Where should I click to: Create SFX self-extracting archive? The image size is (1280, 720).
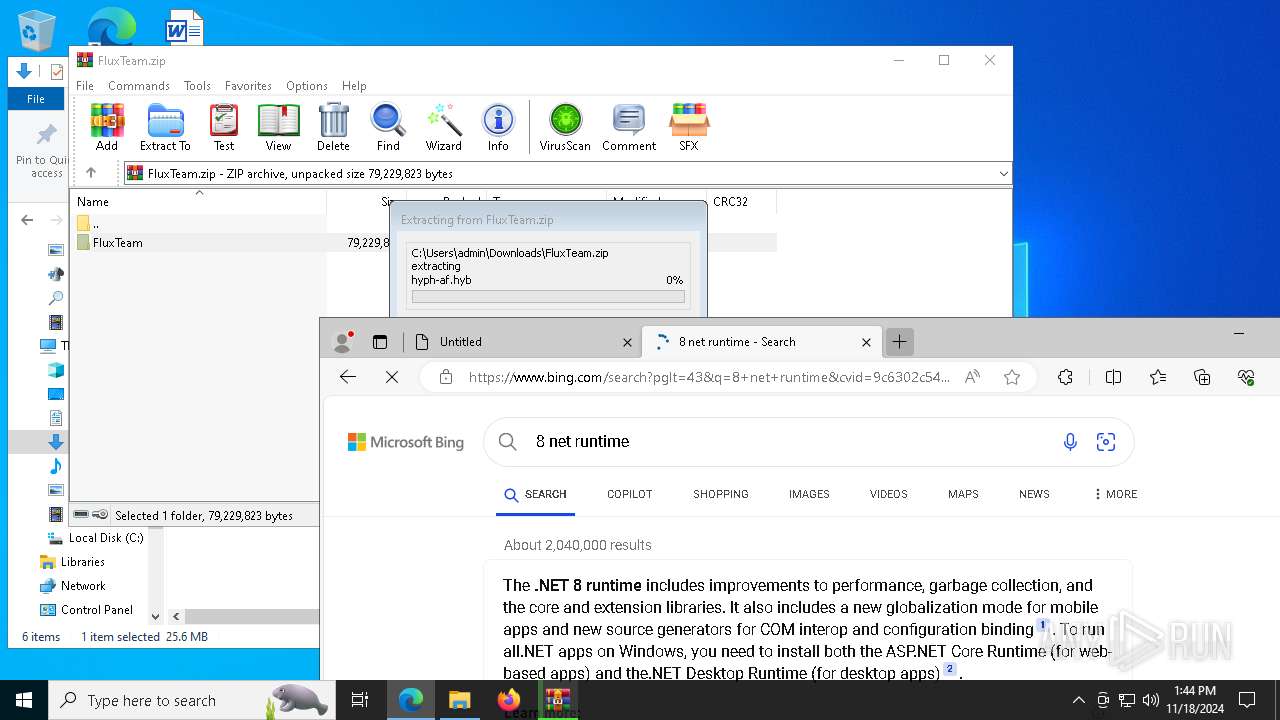tap(689, 127)
